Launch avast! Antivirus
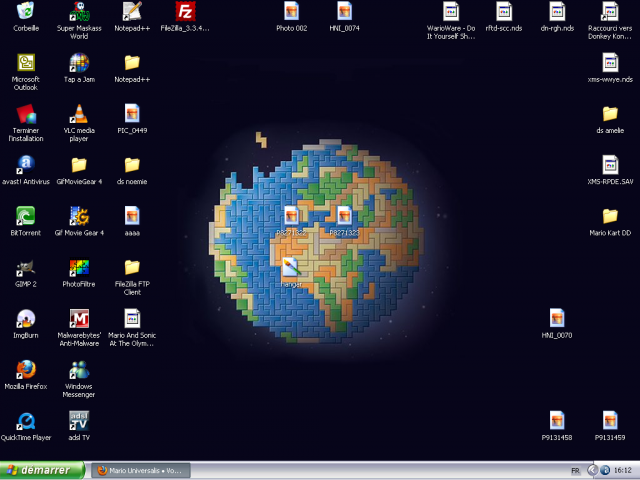 [26, 165]
